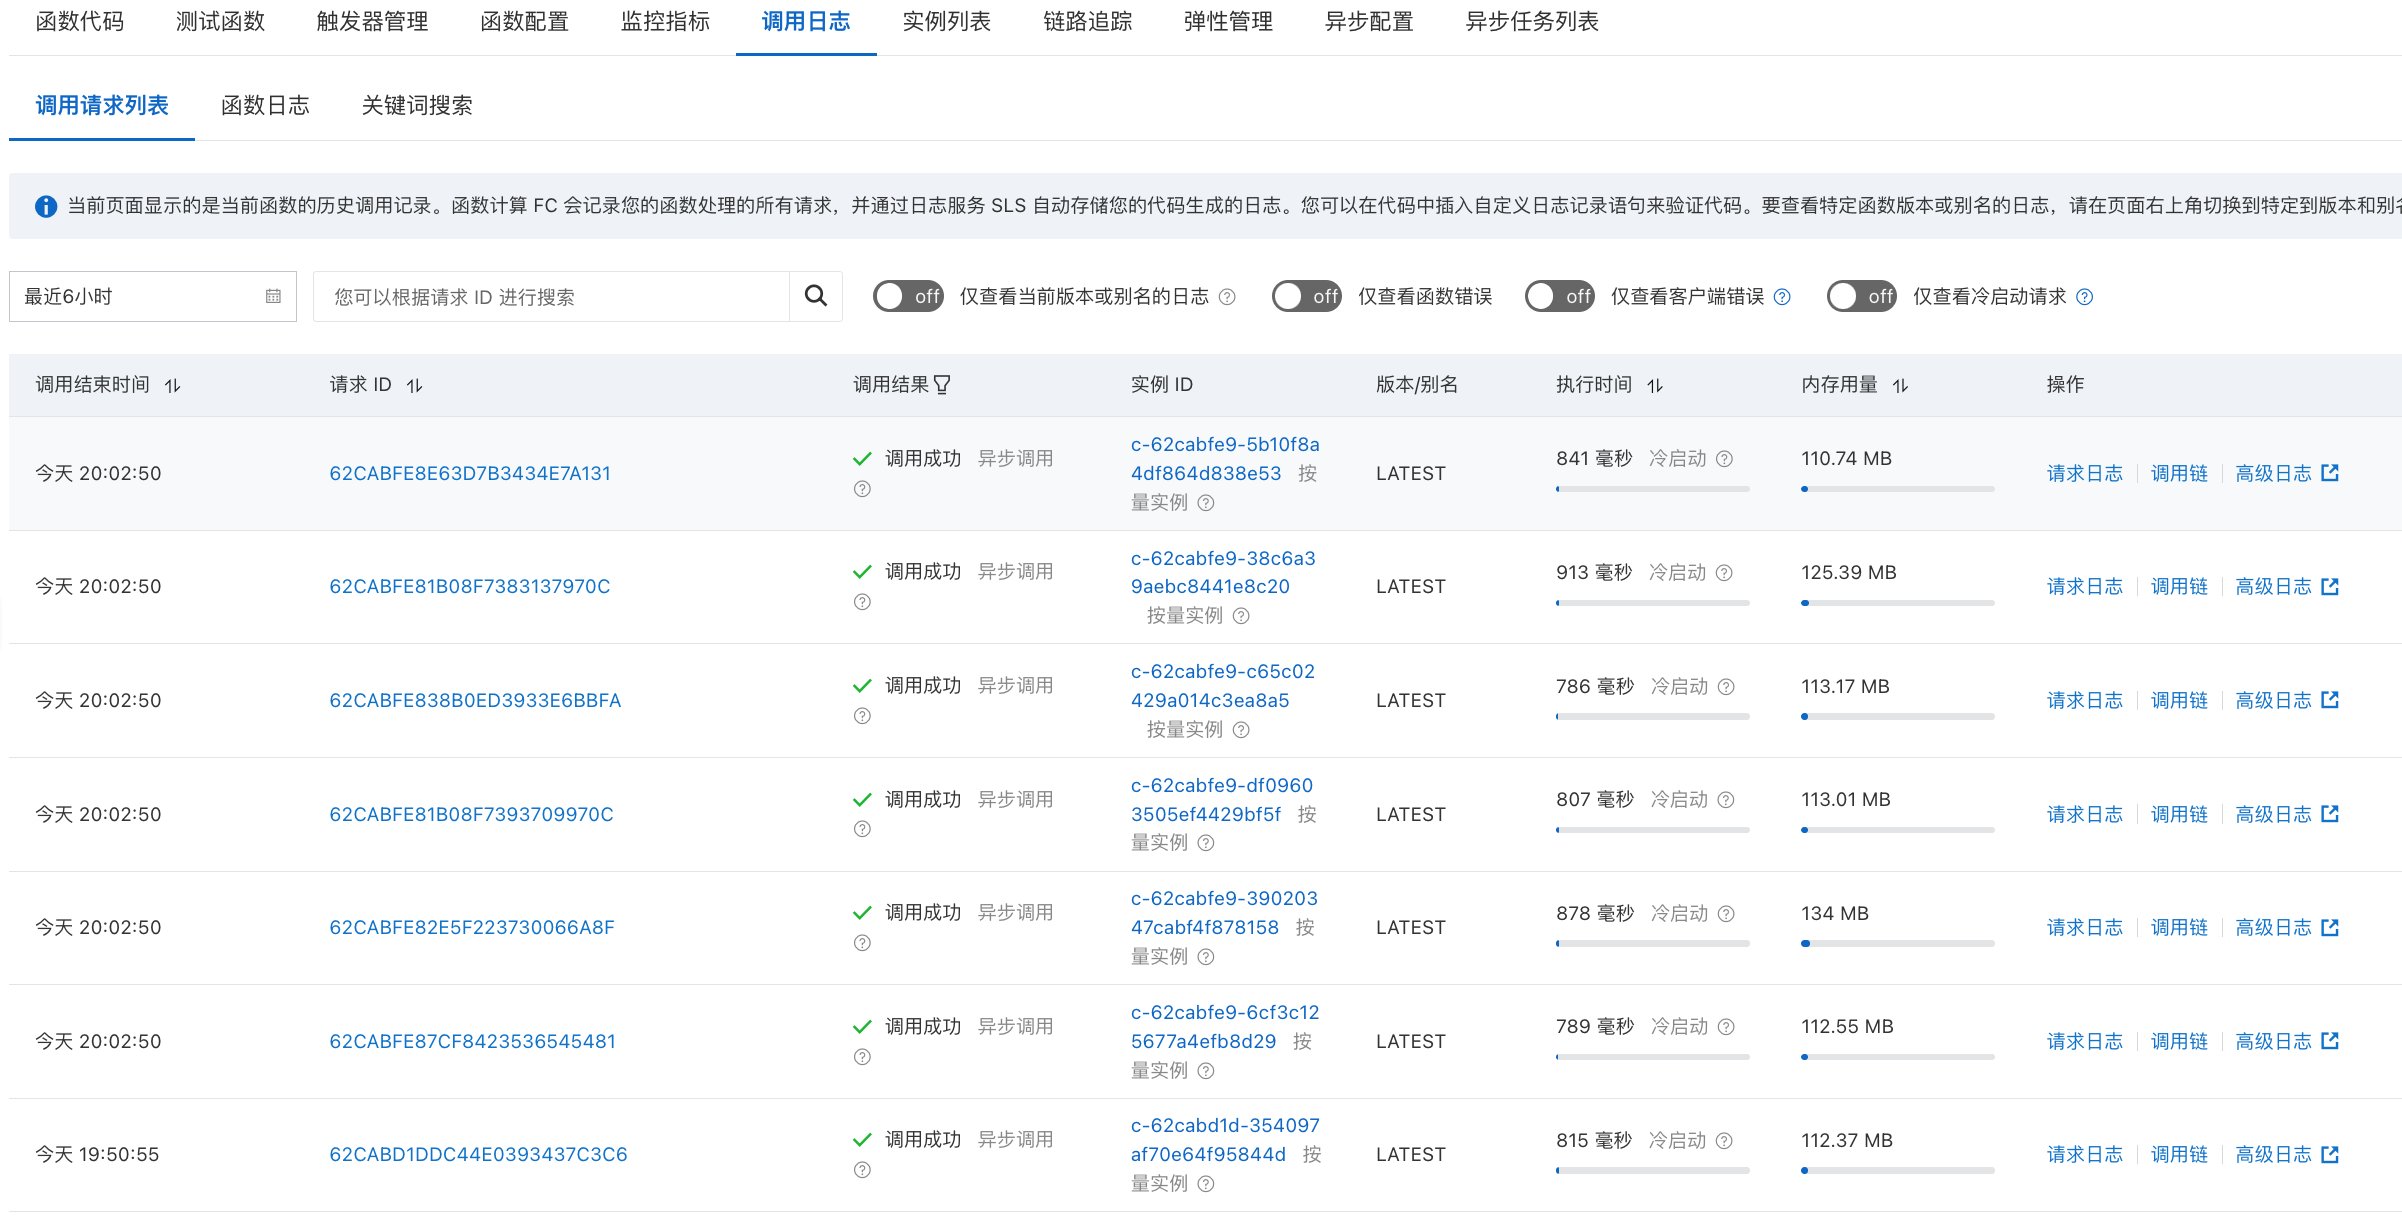2402x1224 pixels.
Task: Switch to 链路追踪 tab
Action: (x=1088, y=22)
